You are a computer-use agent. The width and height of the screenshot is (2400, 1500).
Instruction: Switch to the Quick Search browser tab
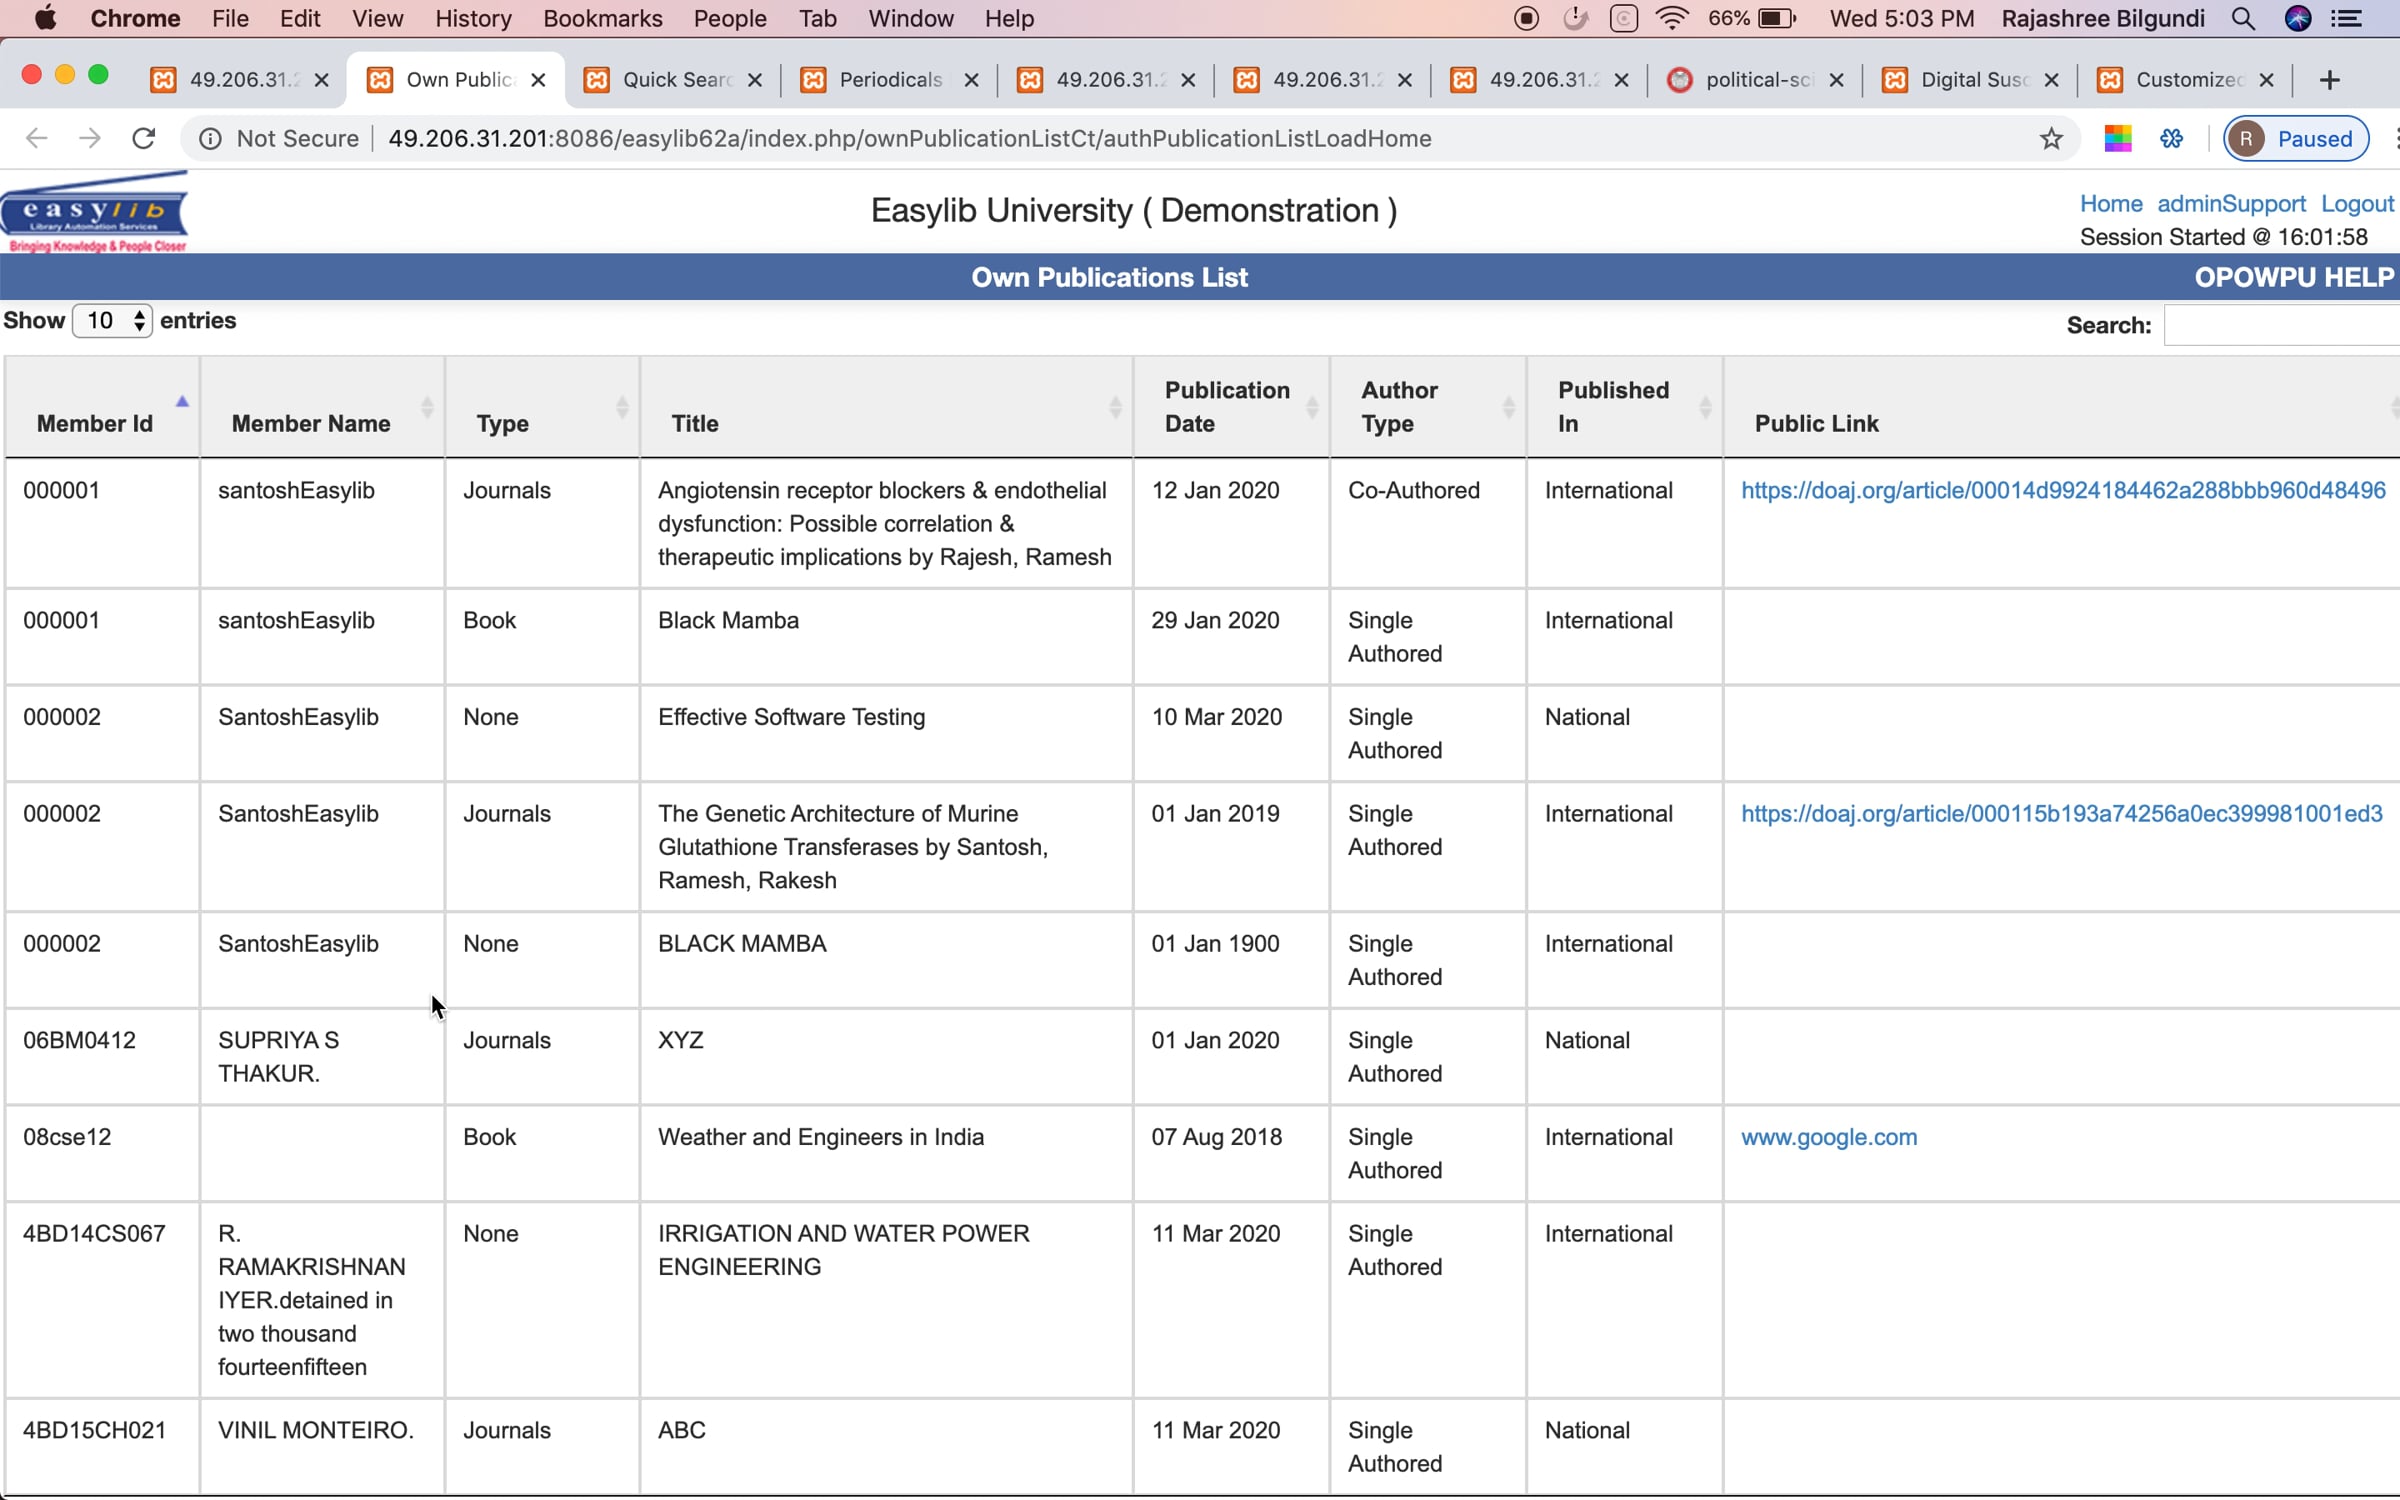(x=674, y=80)
